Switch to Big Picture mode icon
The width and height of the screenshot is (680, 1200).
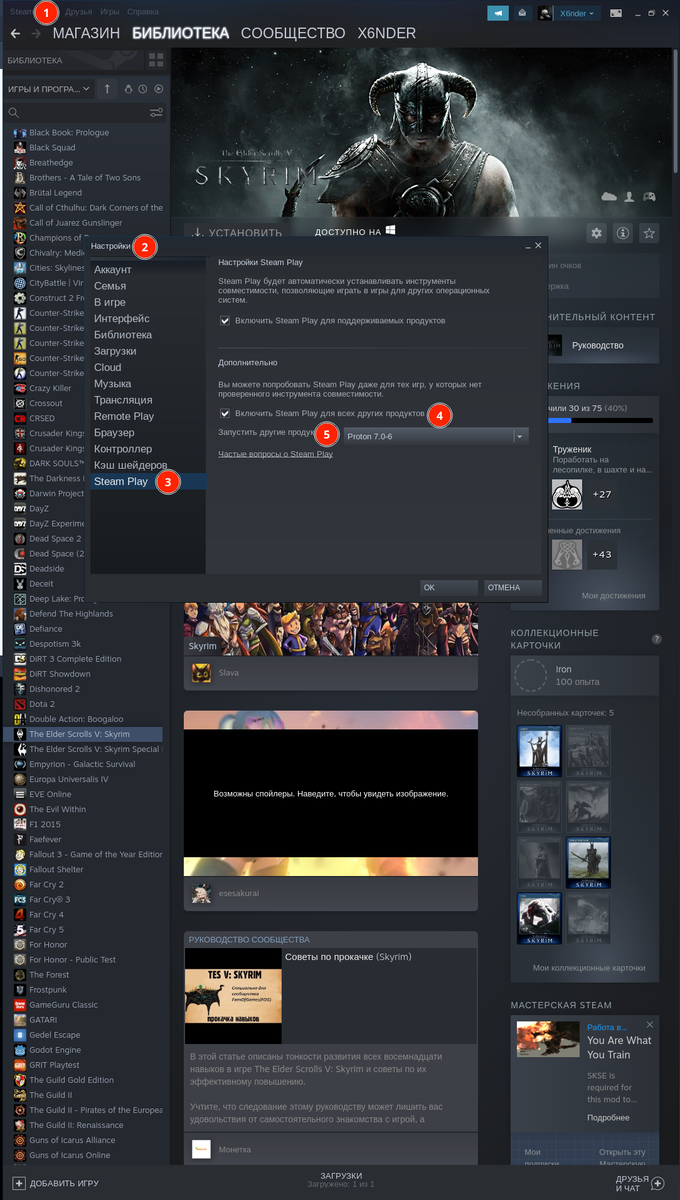[x=616, y=13]
